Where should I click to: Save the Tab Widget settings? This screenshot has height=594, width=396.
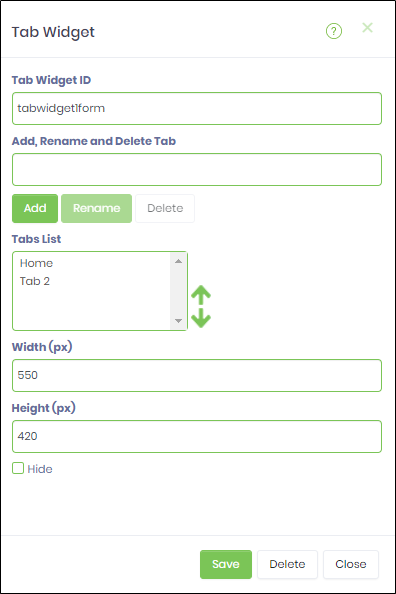point(226,564)
